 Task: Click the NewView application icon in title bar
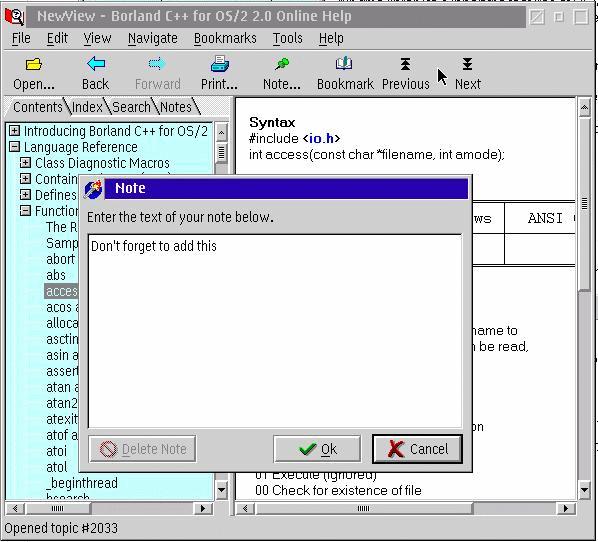[14, 16]
